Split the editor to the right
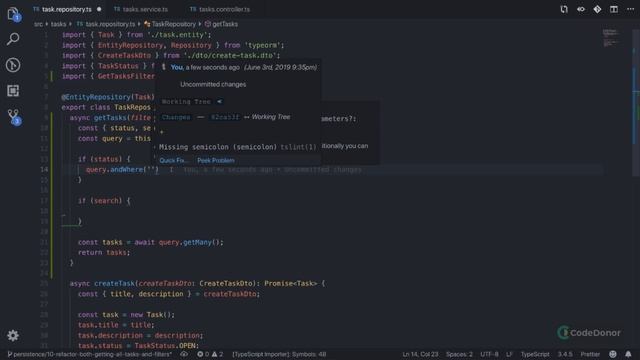Image resolution: width=640 pixels, height=360 pixels. (x=613, y=9)
